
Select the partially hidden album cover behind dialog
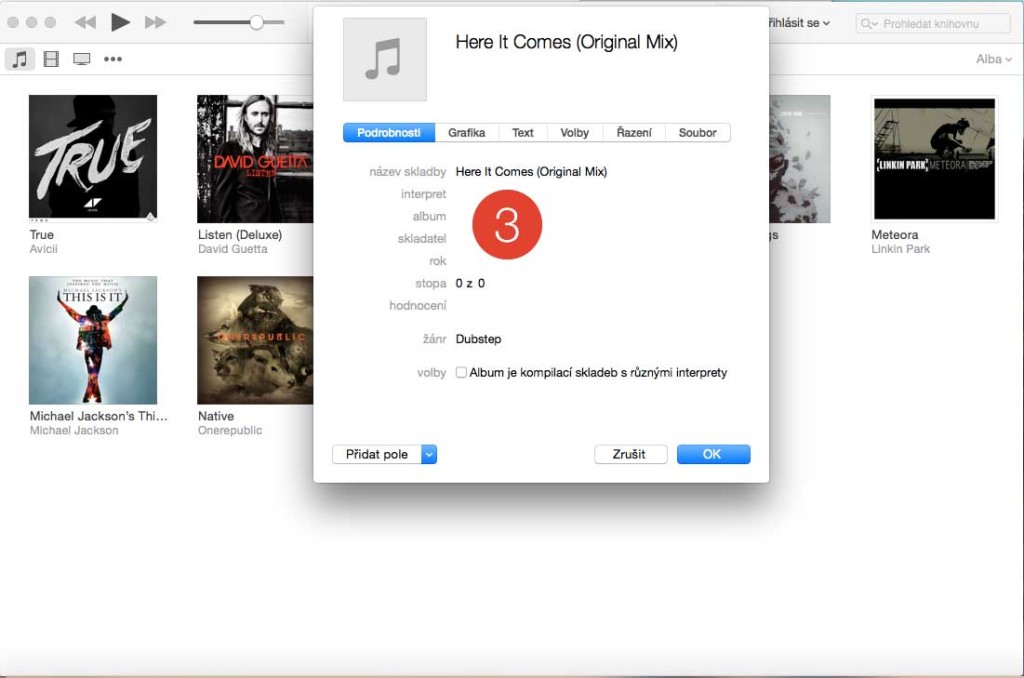[x=799, y=159]
